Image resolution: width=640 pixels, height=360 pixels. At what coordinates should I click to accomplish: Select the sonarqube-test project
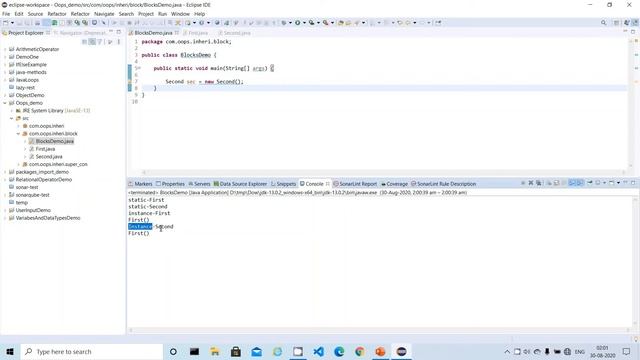[32, 195]
